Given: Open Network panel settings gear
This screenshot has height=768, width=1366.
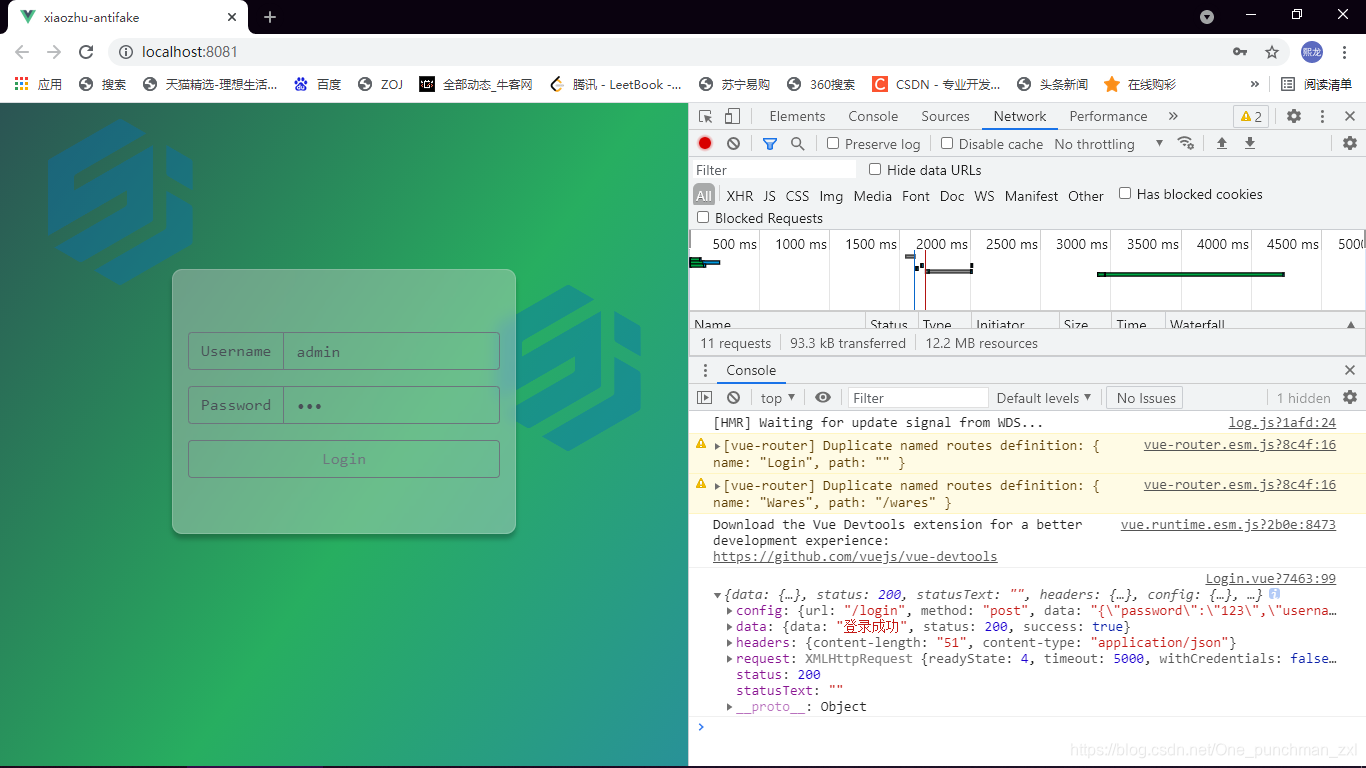Looking at the screenshot, I should 1350,143.
